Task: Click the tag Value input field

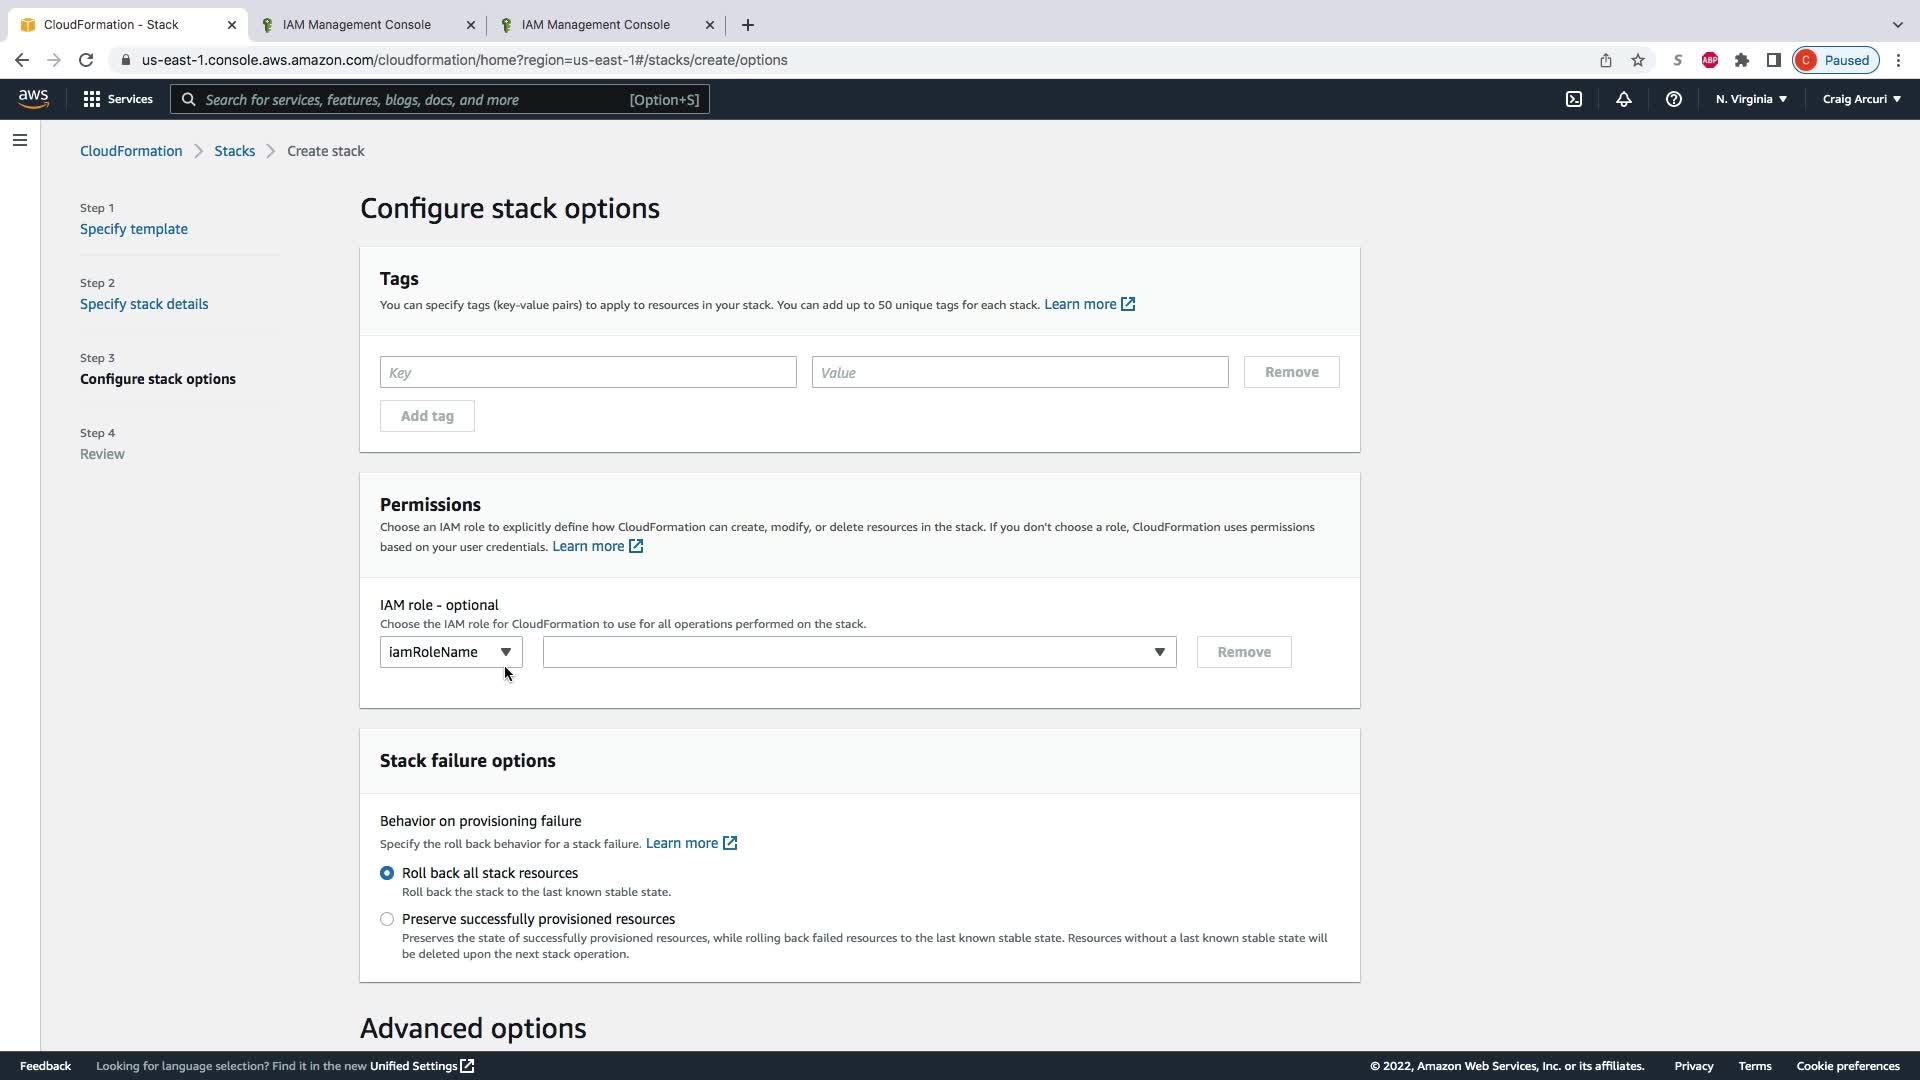Action: [1020, 372]
